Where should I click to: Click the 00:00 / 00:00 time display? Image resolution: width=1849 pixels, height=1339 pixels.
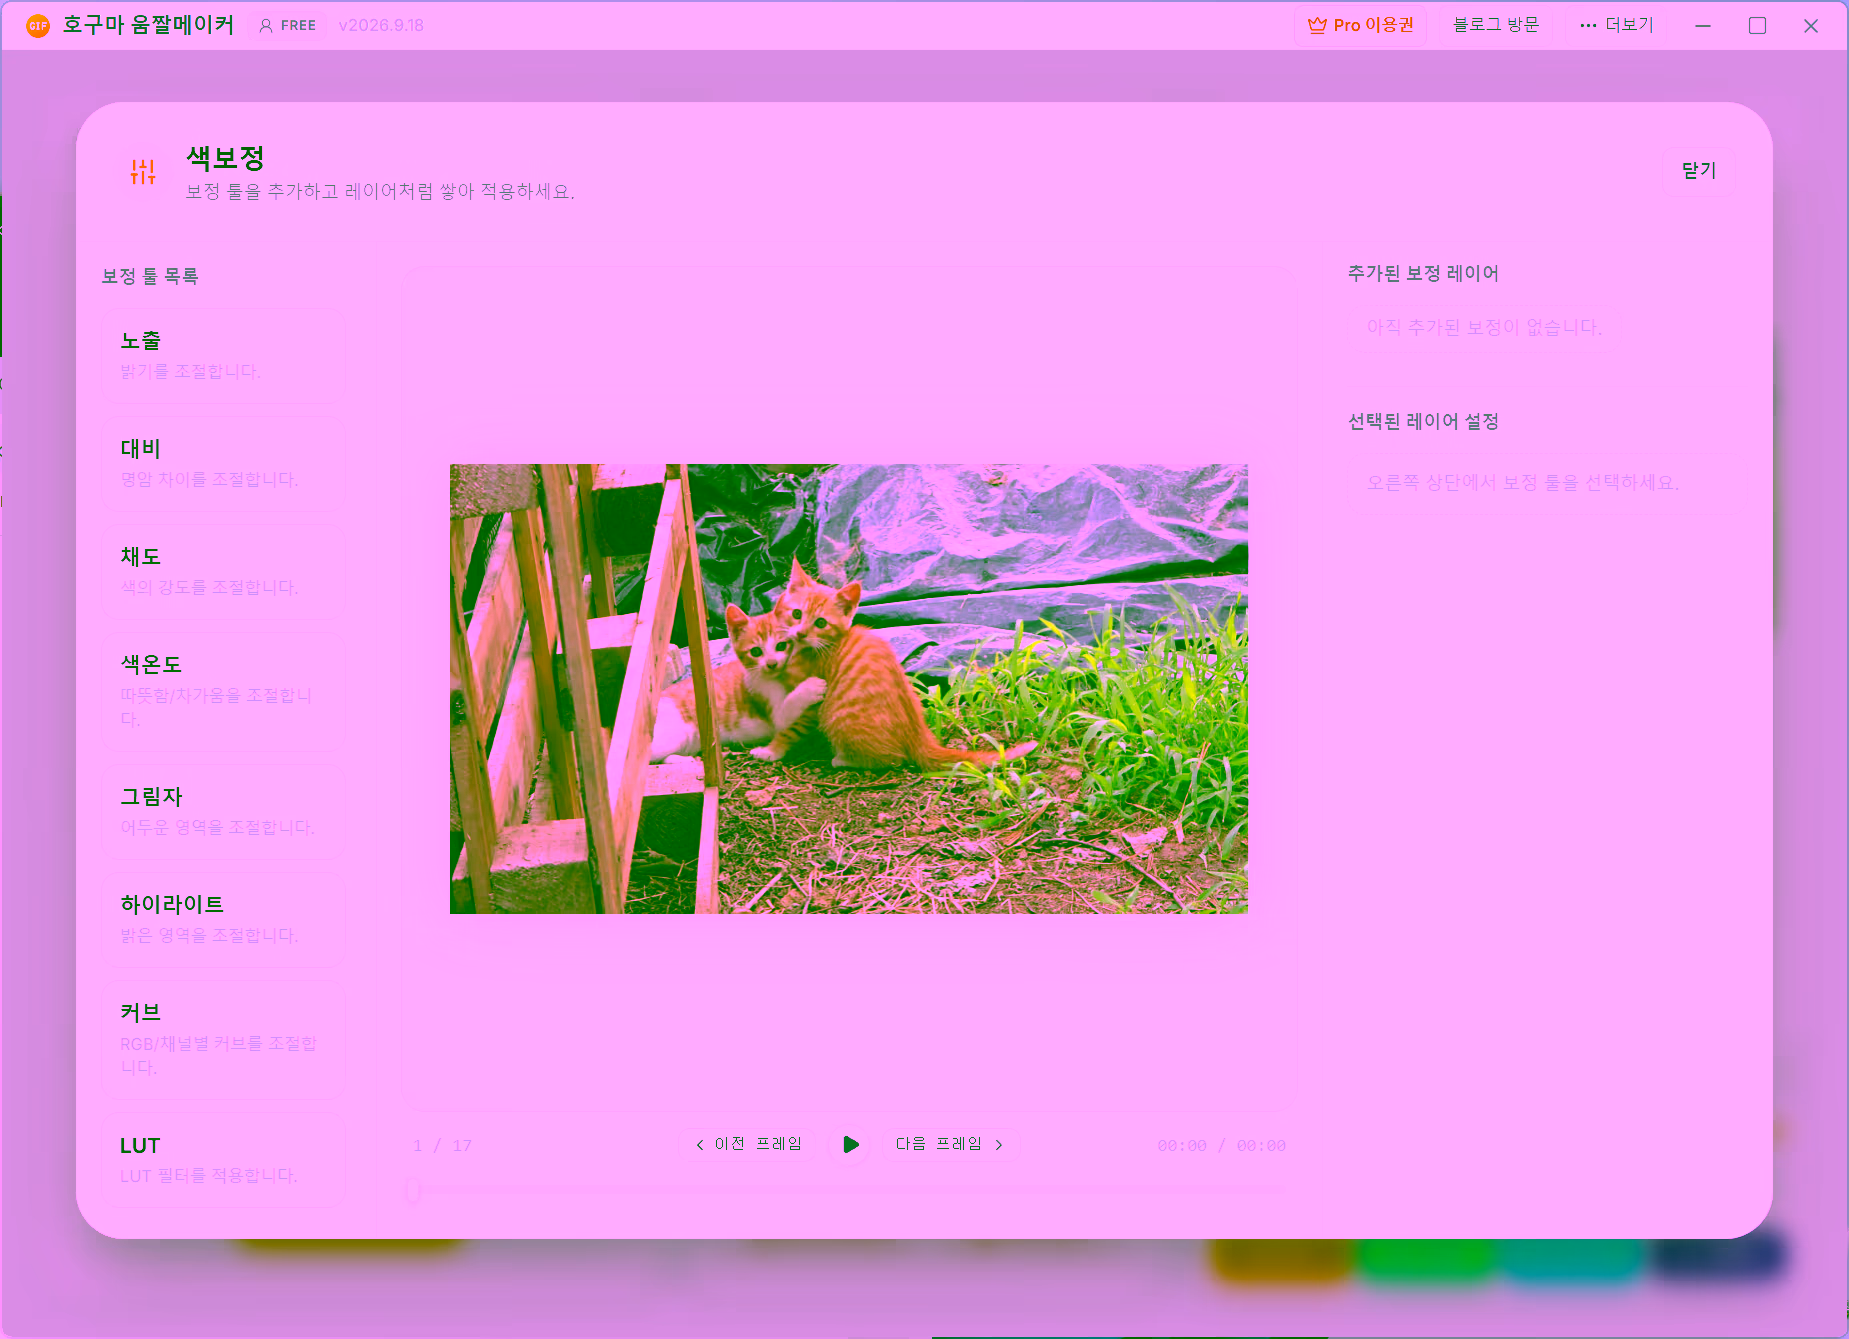(1221, 1145)
